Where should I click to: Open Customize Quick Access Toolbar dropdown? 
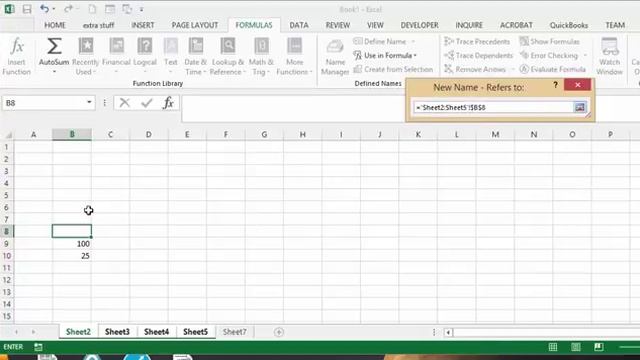tap(142, 9)
